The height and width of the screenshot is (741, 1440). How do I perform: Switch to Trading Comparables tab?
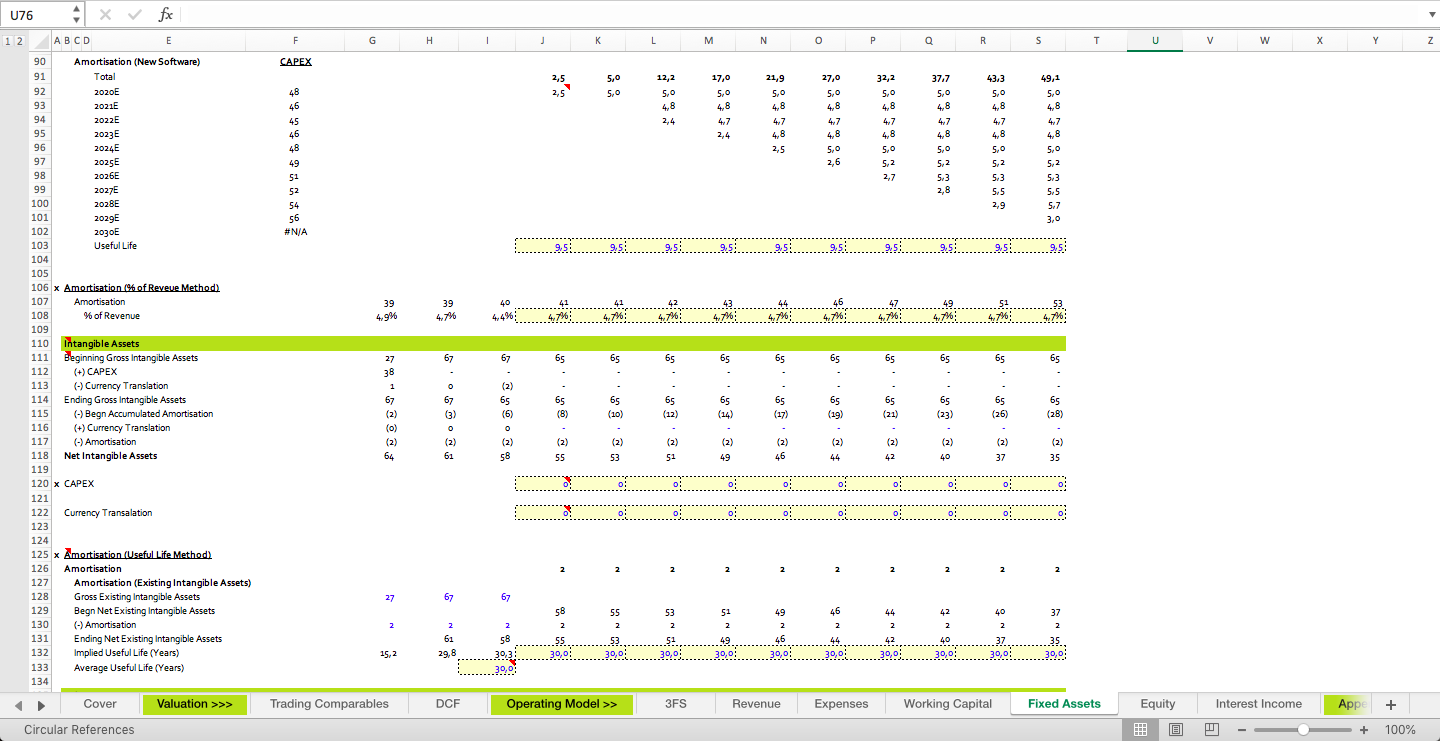click(x=329, y=704)
